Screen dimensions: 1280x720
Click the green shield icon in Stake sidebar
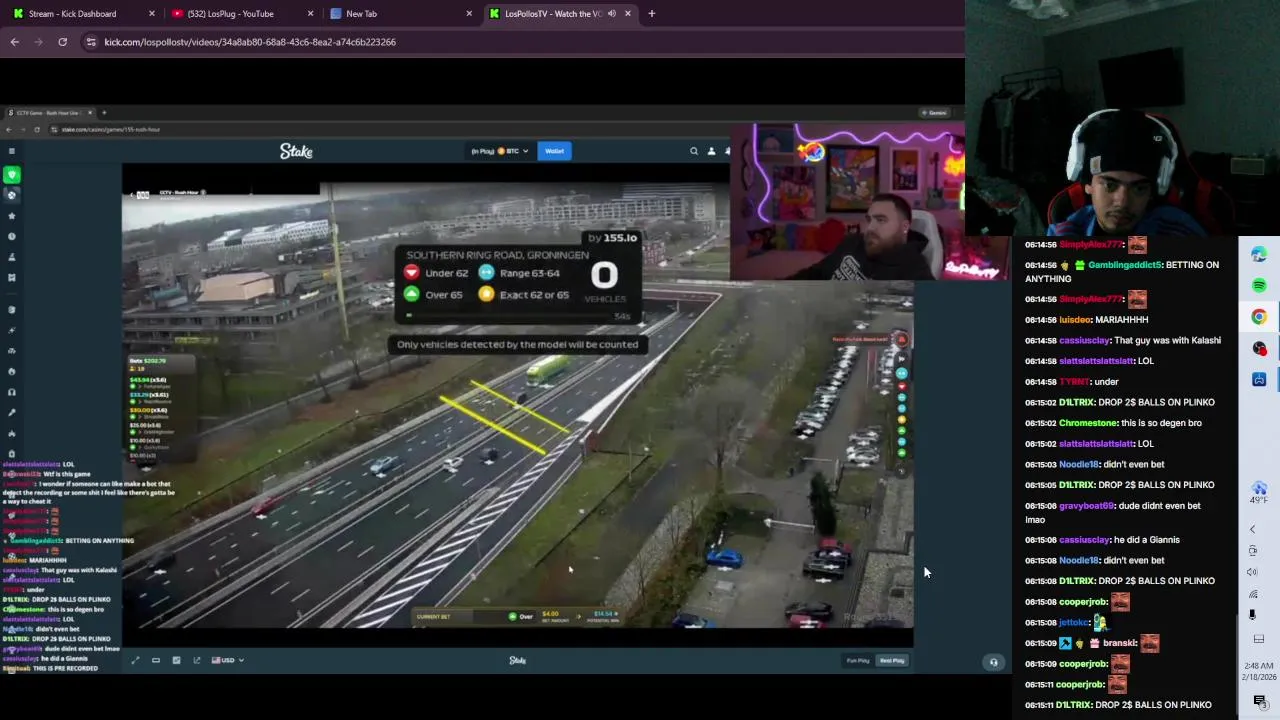12,175
